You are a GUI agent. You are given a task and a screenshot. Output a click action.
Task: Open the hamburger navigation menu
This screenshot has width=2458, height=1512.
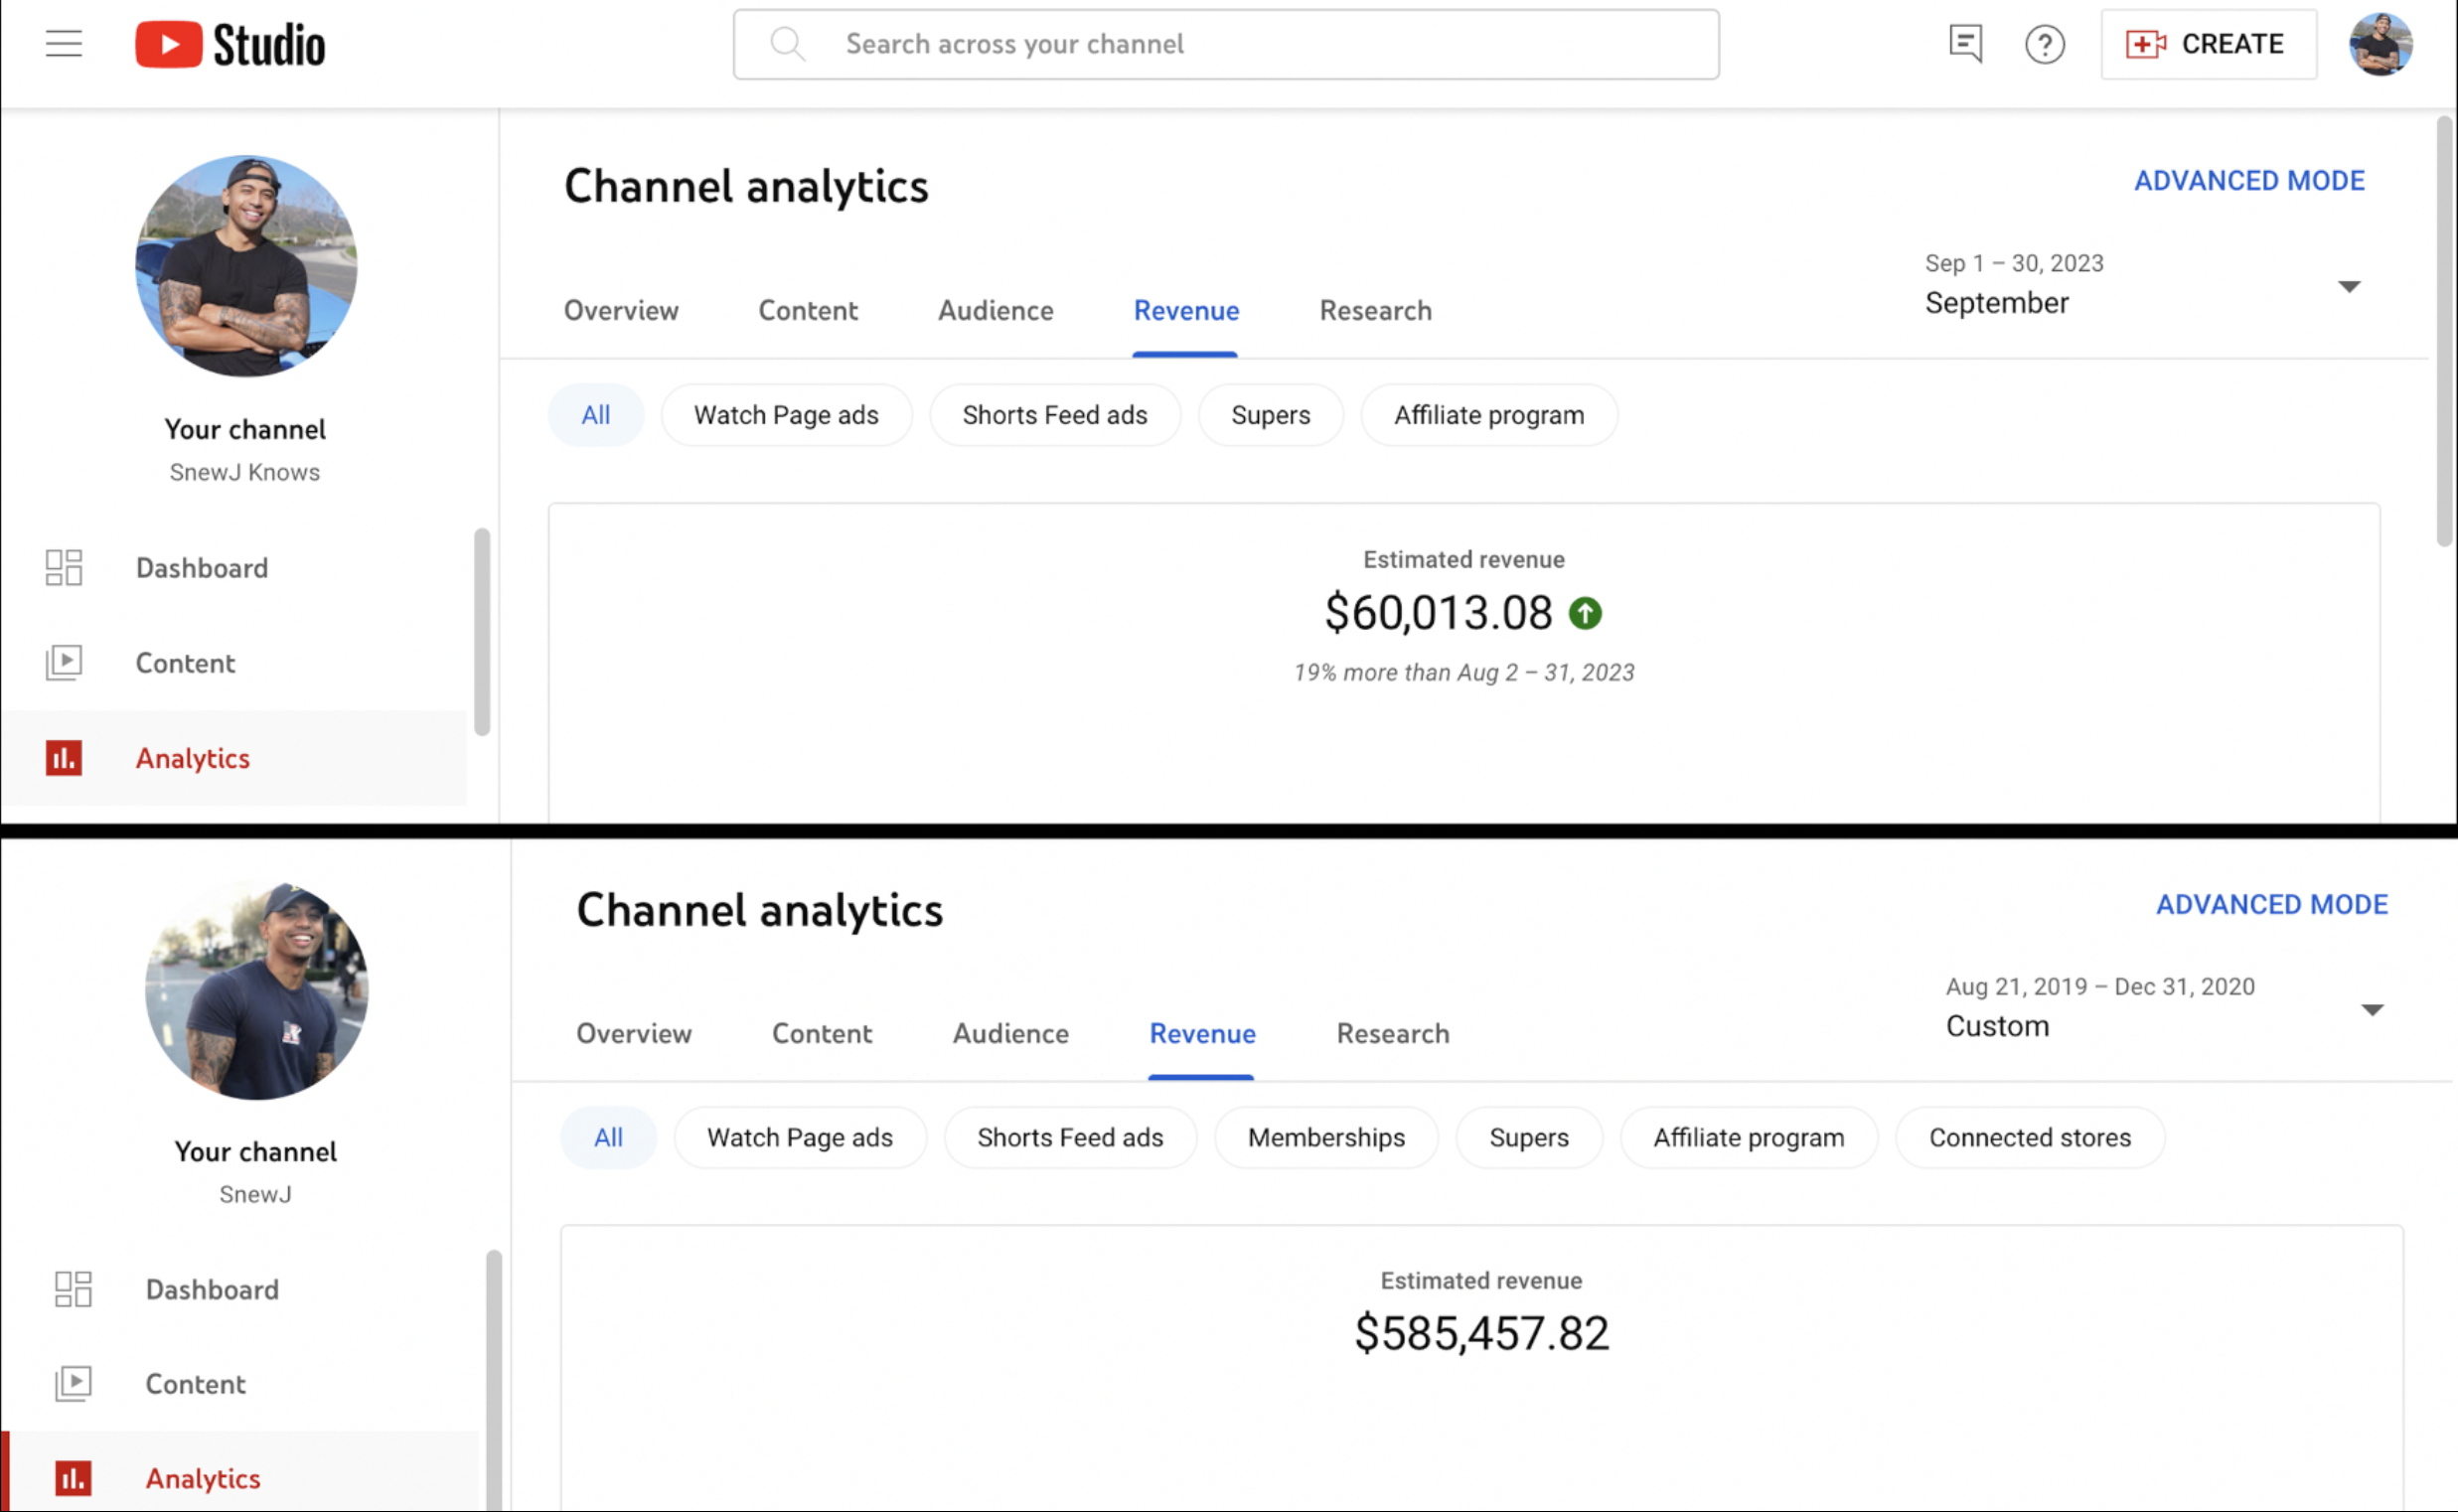tap(64, 44)
